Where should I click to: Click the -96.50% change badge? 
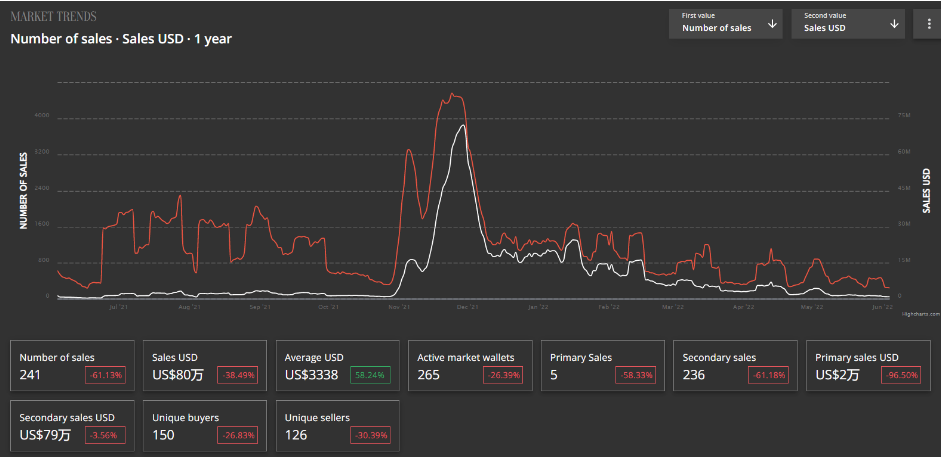(901, 375)
